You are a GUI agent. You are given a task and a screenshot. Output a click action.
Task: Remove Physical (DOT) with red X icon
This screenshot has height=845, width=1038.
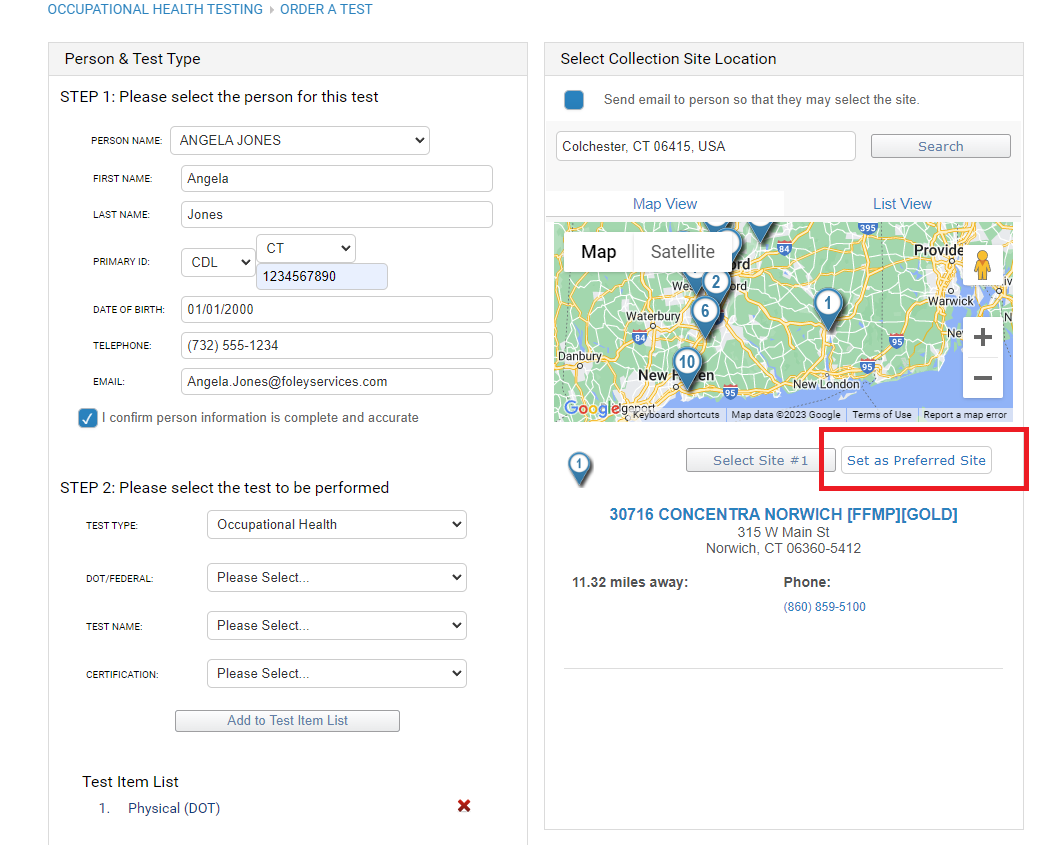464,806
